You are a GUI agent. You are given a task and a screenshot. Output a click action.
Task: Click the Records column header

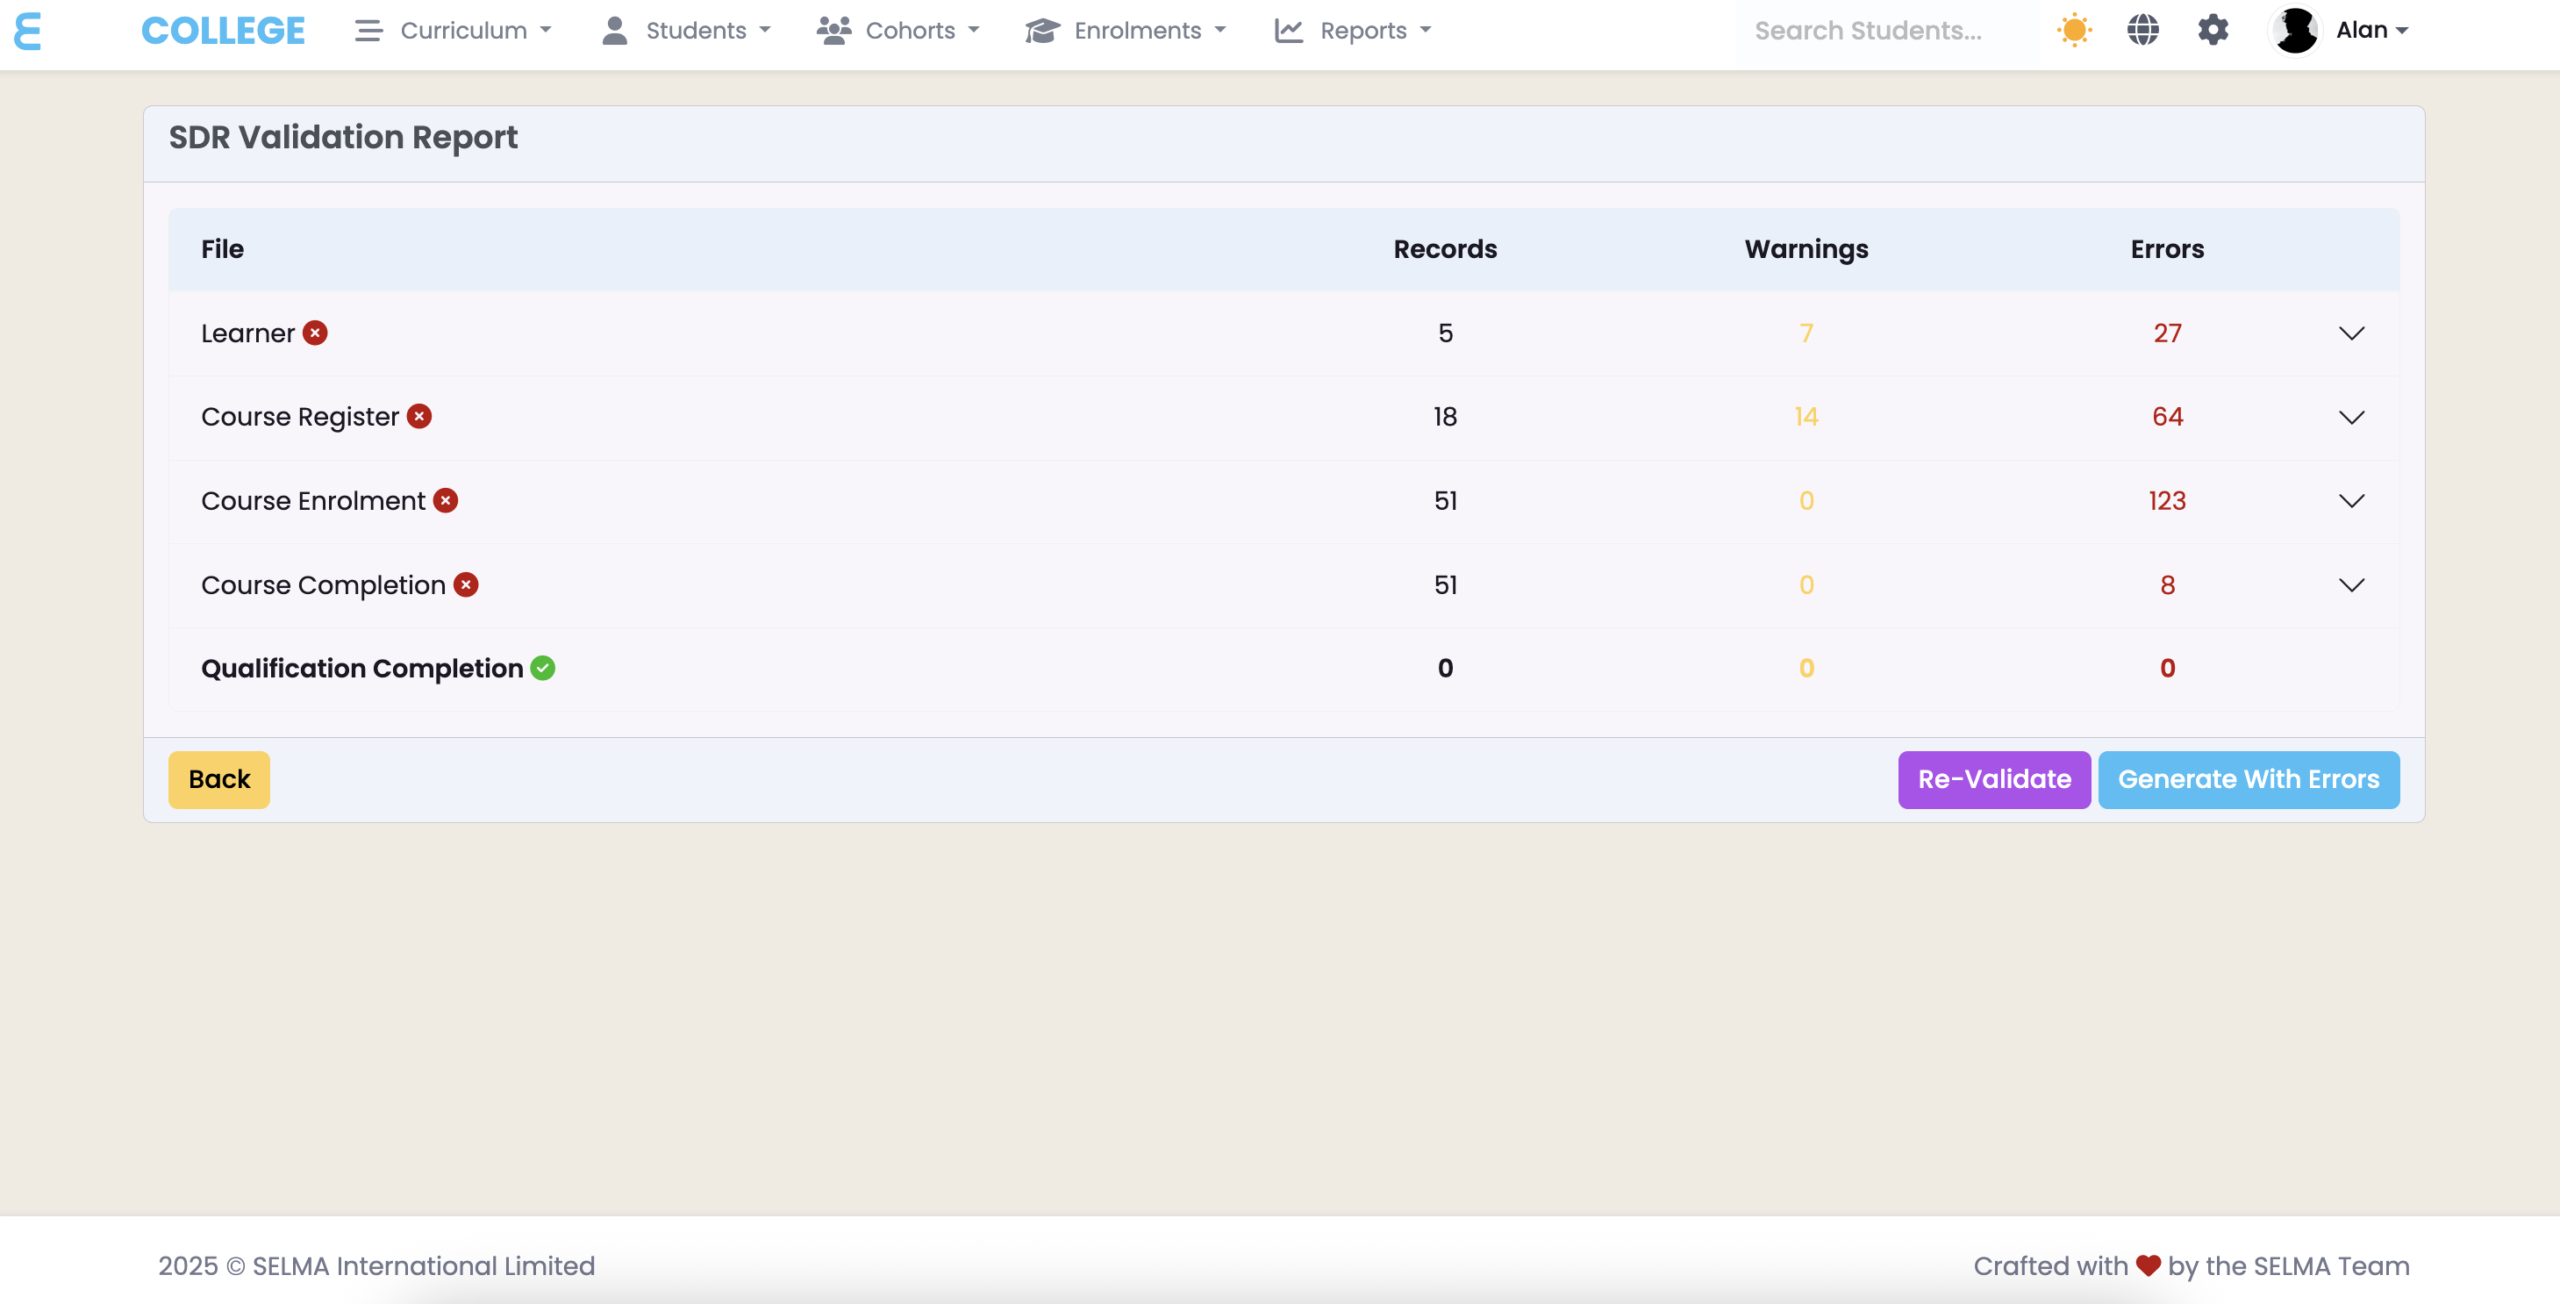coord(1445,249)
